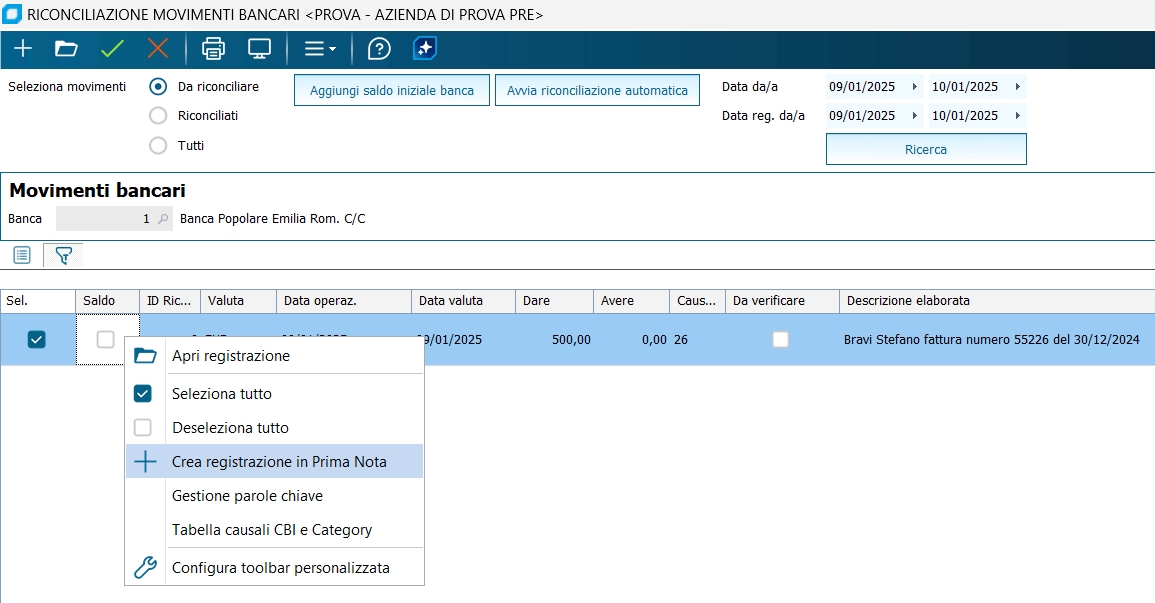Click the monitor preview toolbar icon
The width and height of the screenshot is (1155, 603).
(x=259, y=48)
